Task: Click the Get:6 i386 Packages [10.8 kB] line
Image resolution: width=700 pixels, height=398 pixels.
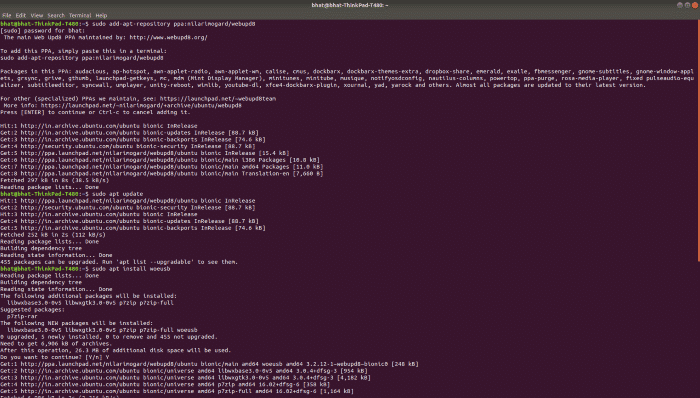Action: tap(160, 160)
